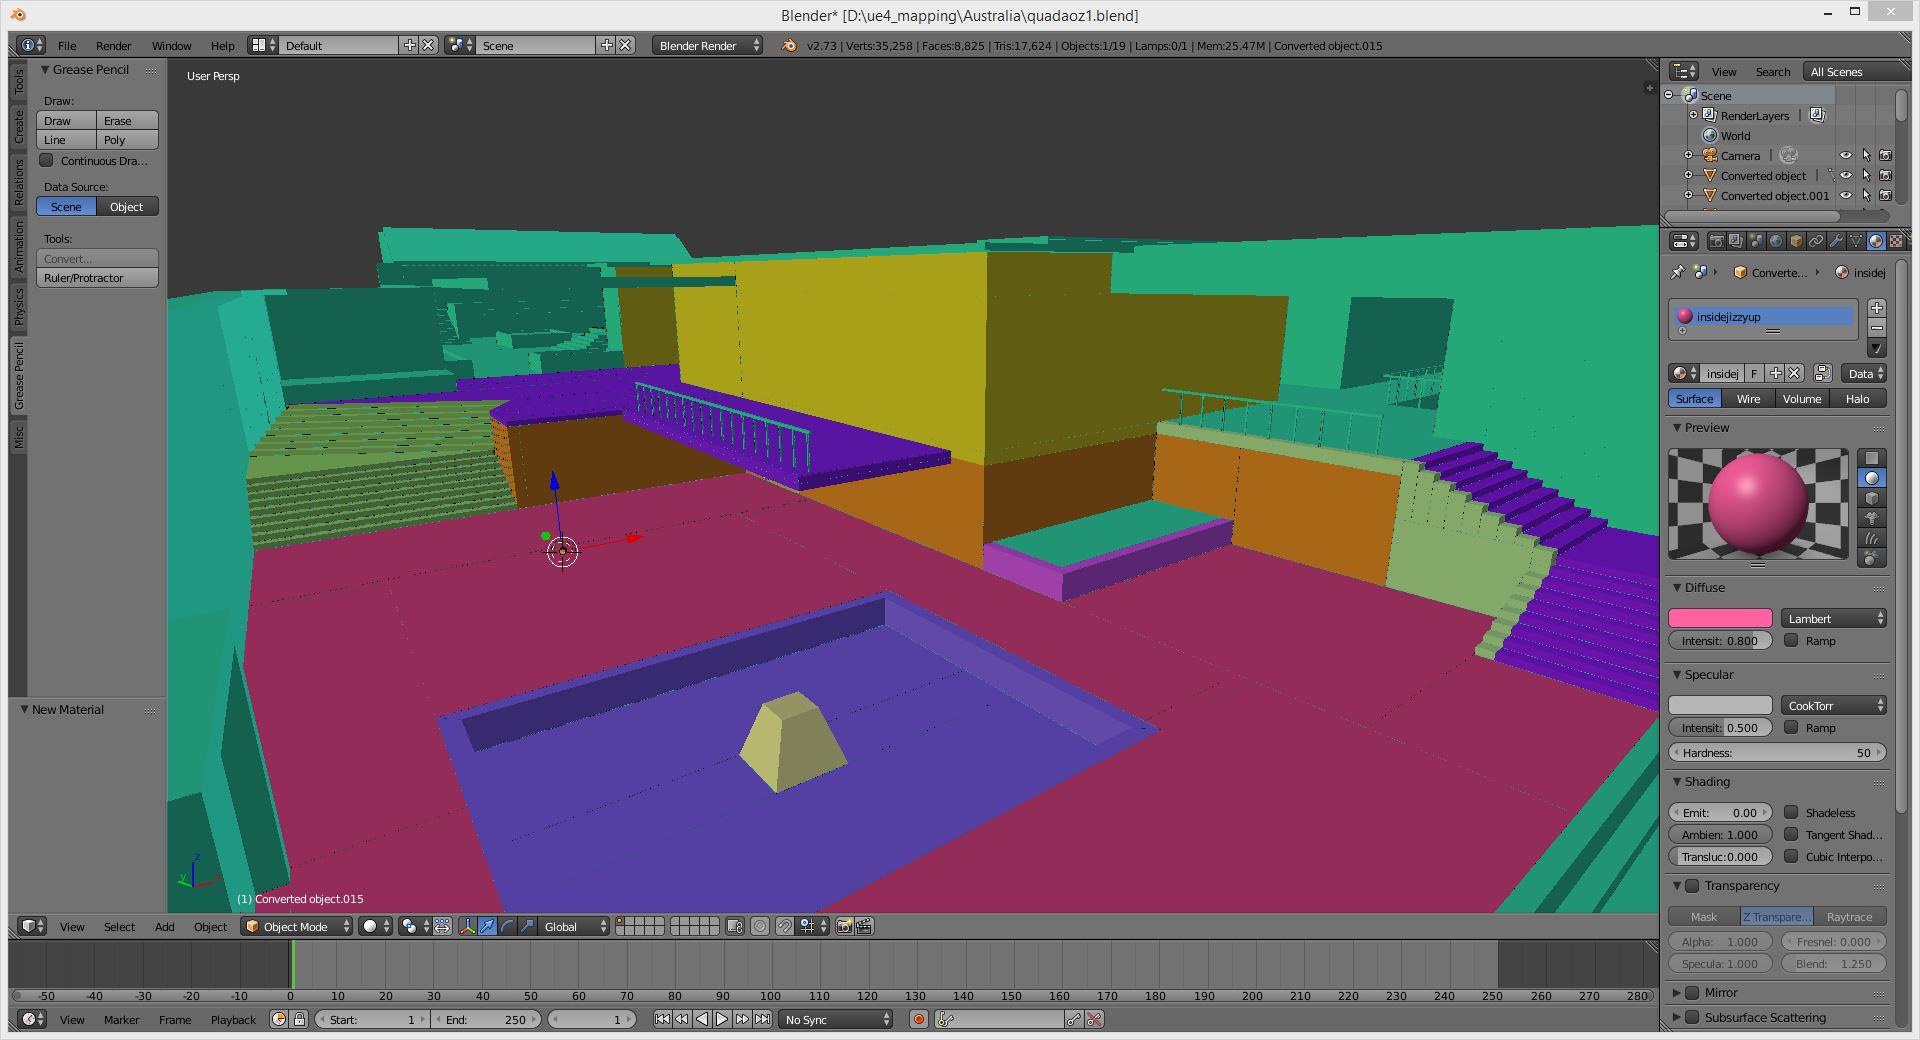Set Grease Pencil data source to Object
The height and width of the screenshot is (1040, 1920).
[x=127, y=206]
